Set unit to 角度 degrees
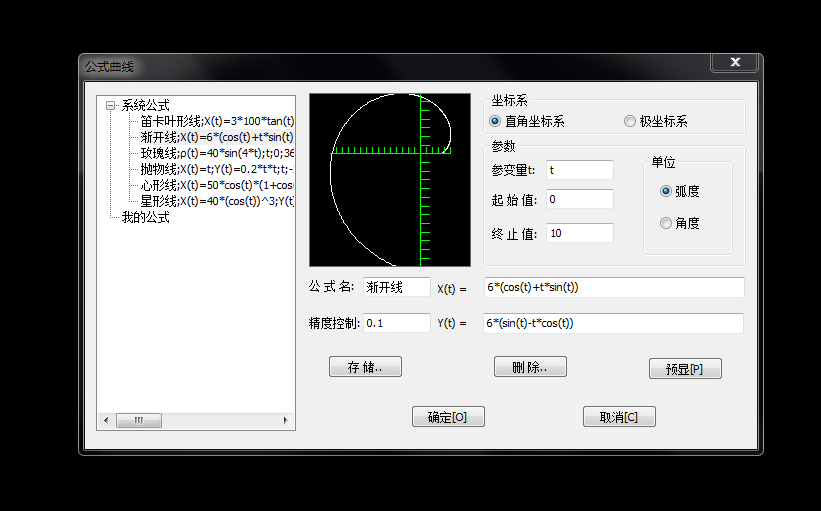821x511 pixels. click(666, 224)
